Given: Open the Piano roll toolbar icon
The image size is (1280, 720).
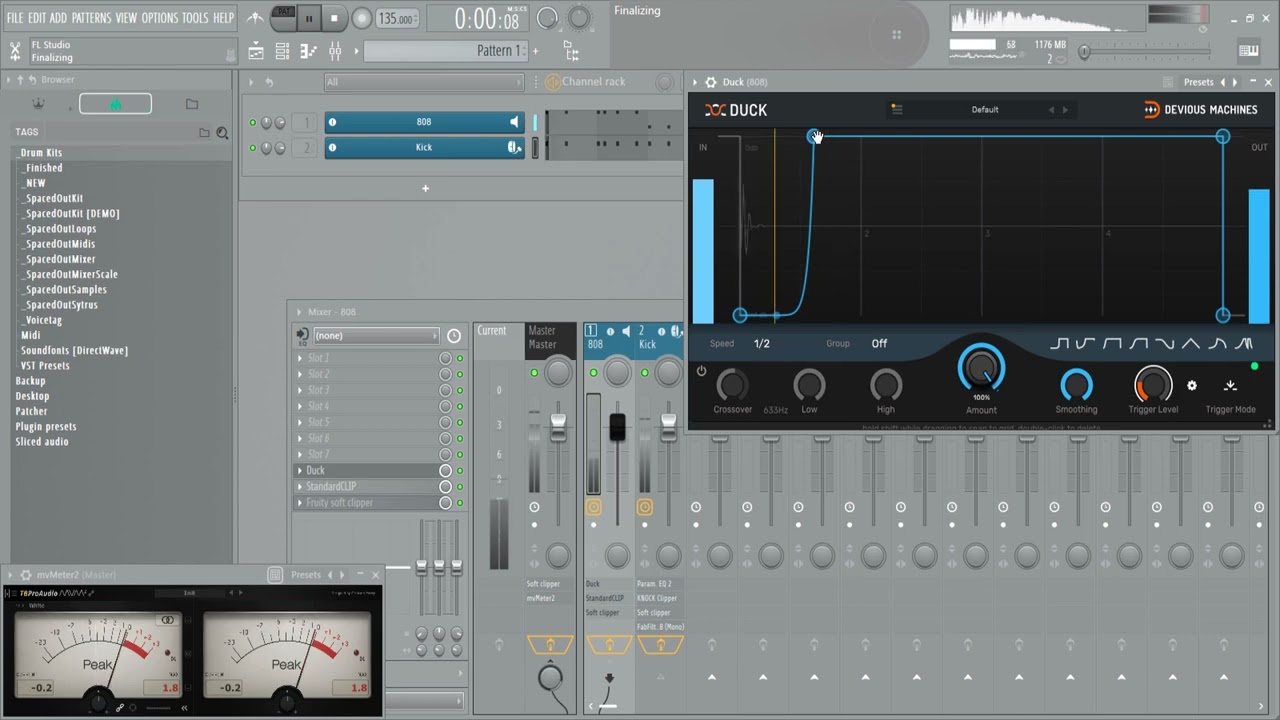Looking at the screenshot, I should (308, 52).
